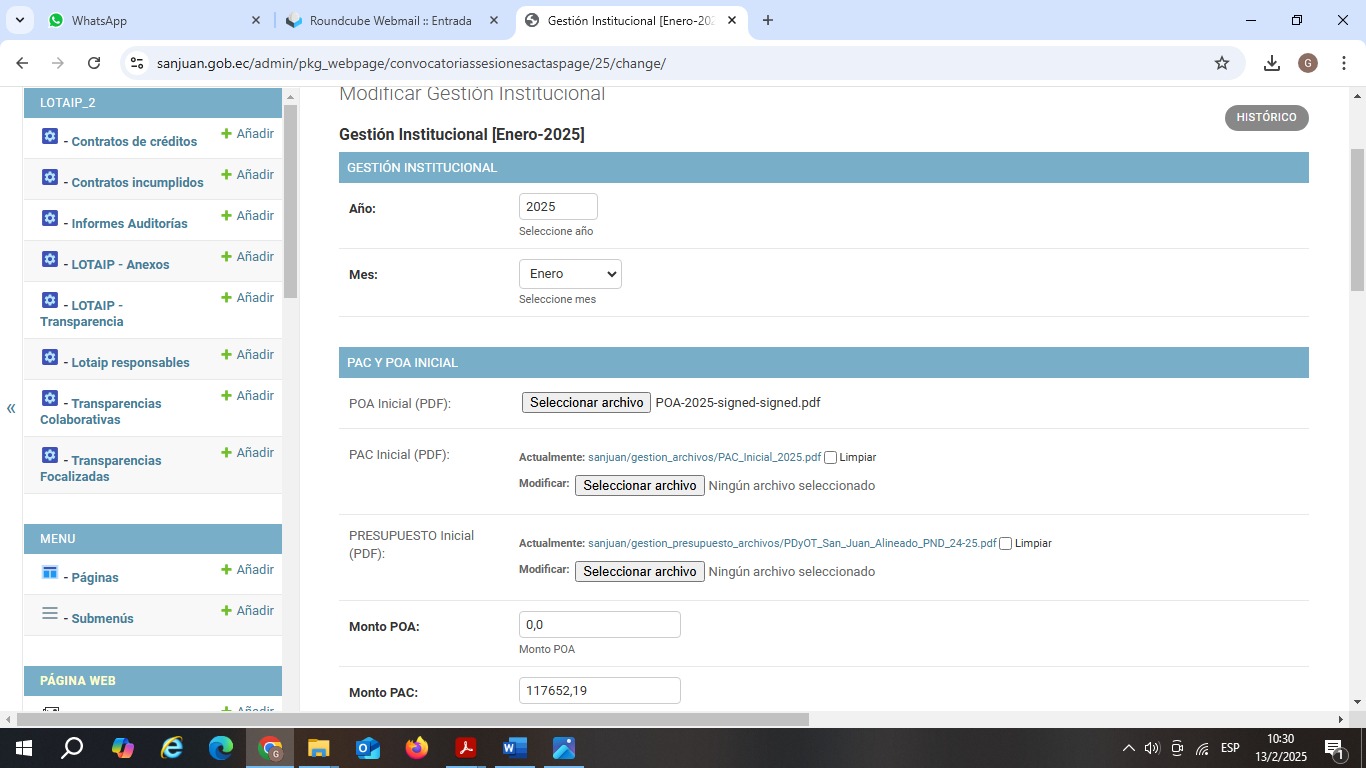
Task: Click the Submenús hamburger icon
Action: [50, 613]
